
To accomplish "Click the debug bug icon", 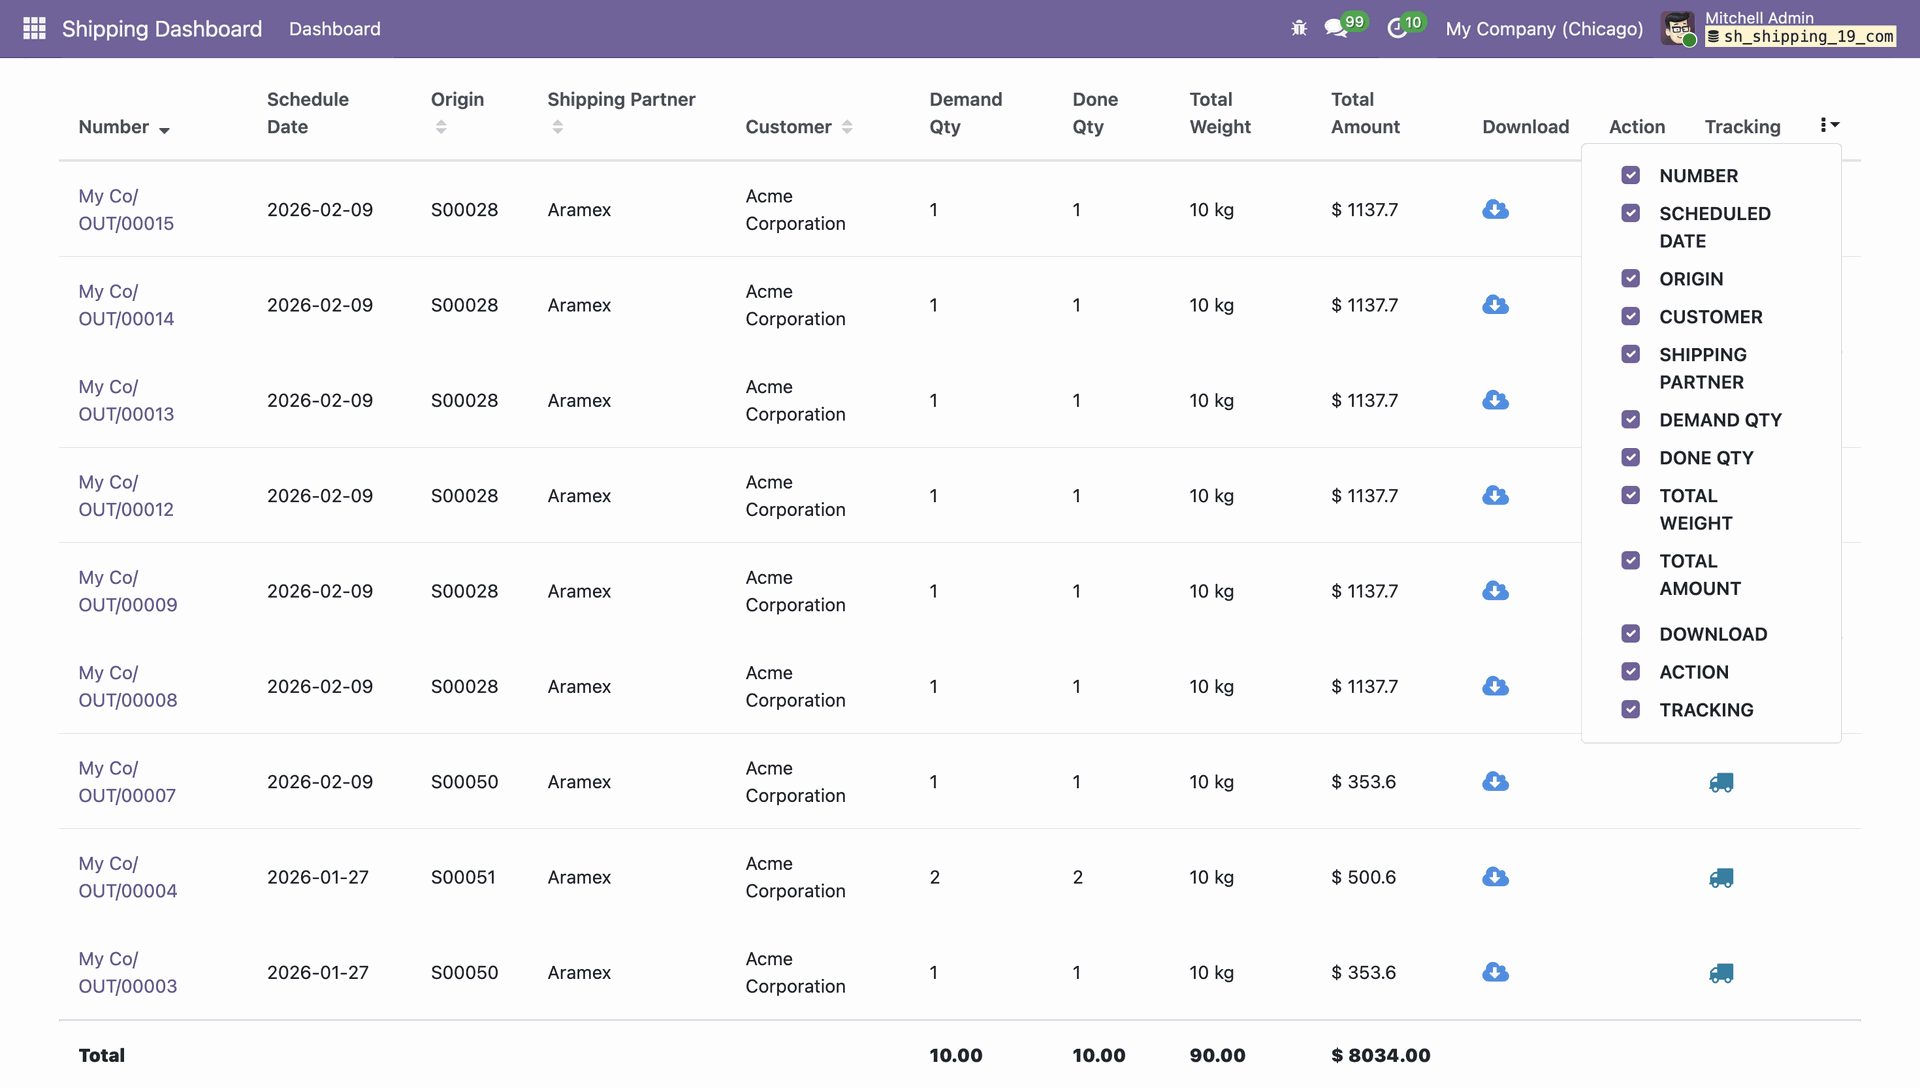I will click(x=1299, y=28).
